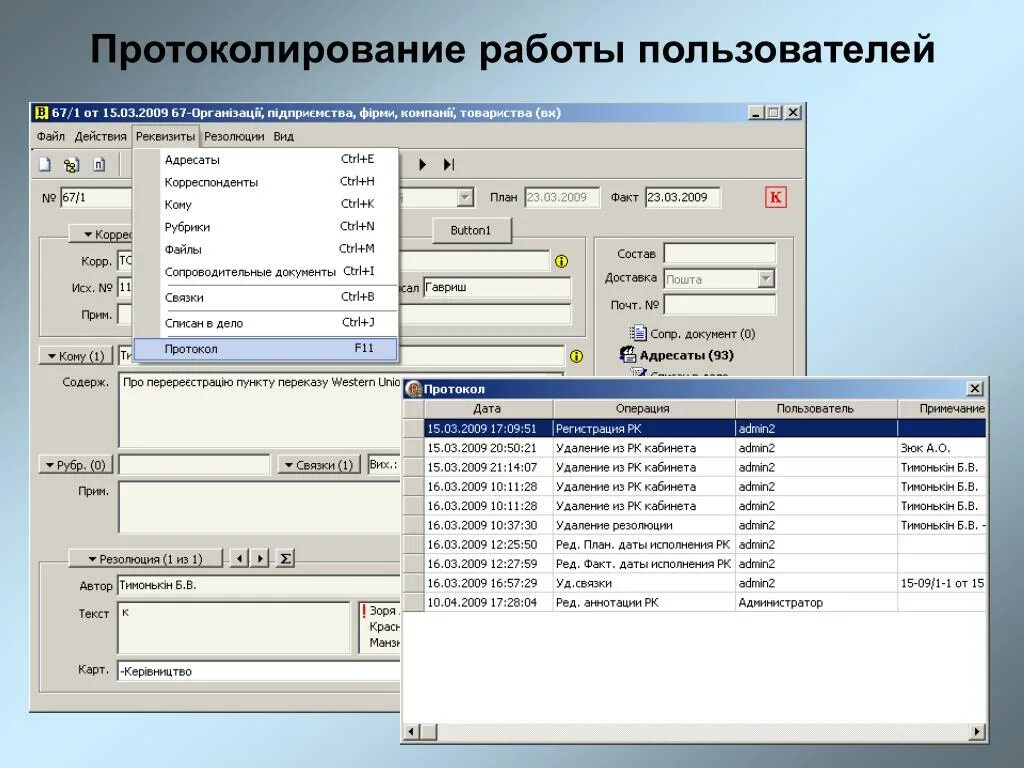Screen dimensions: 1024x768
Task: Open Адресаты (93) link
Action: (x=677, y=355)
